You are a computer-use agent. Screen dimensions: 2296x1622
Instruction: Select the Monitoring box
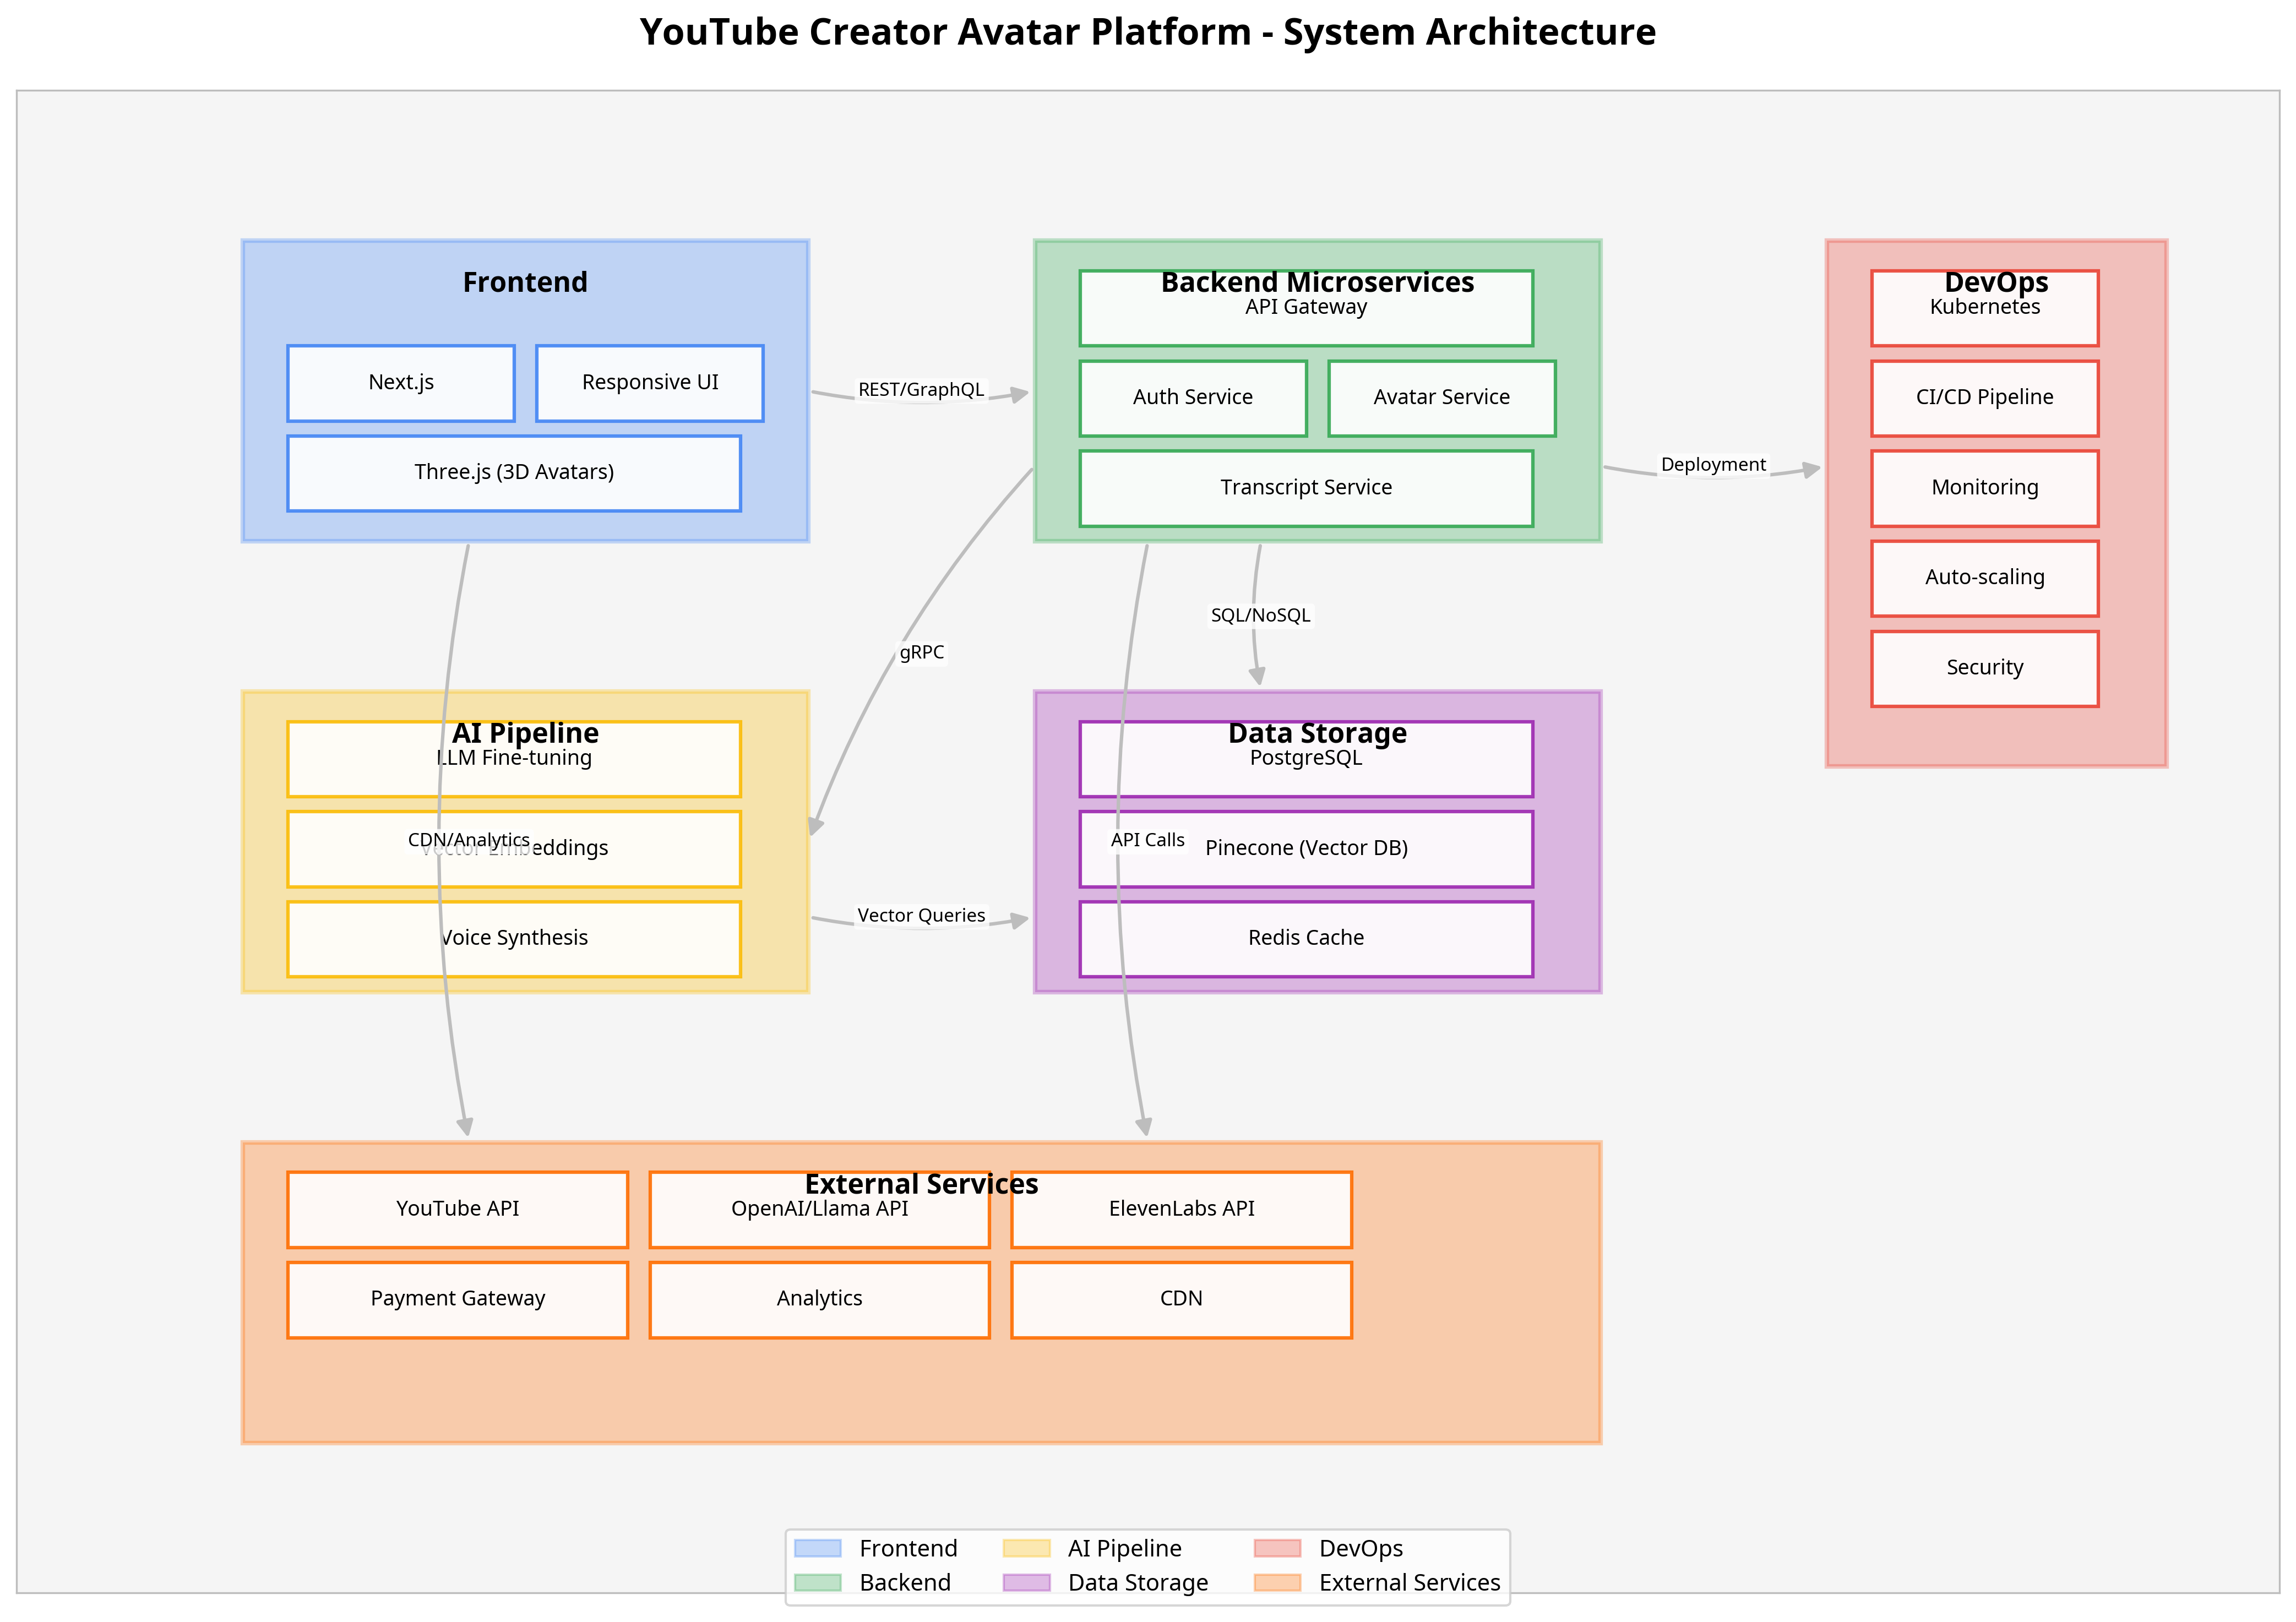tap(1985, 488)
